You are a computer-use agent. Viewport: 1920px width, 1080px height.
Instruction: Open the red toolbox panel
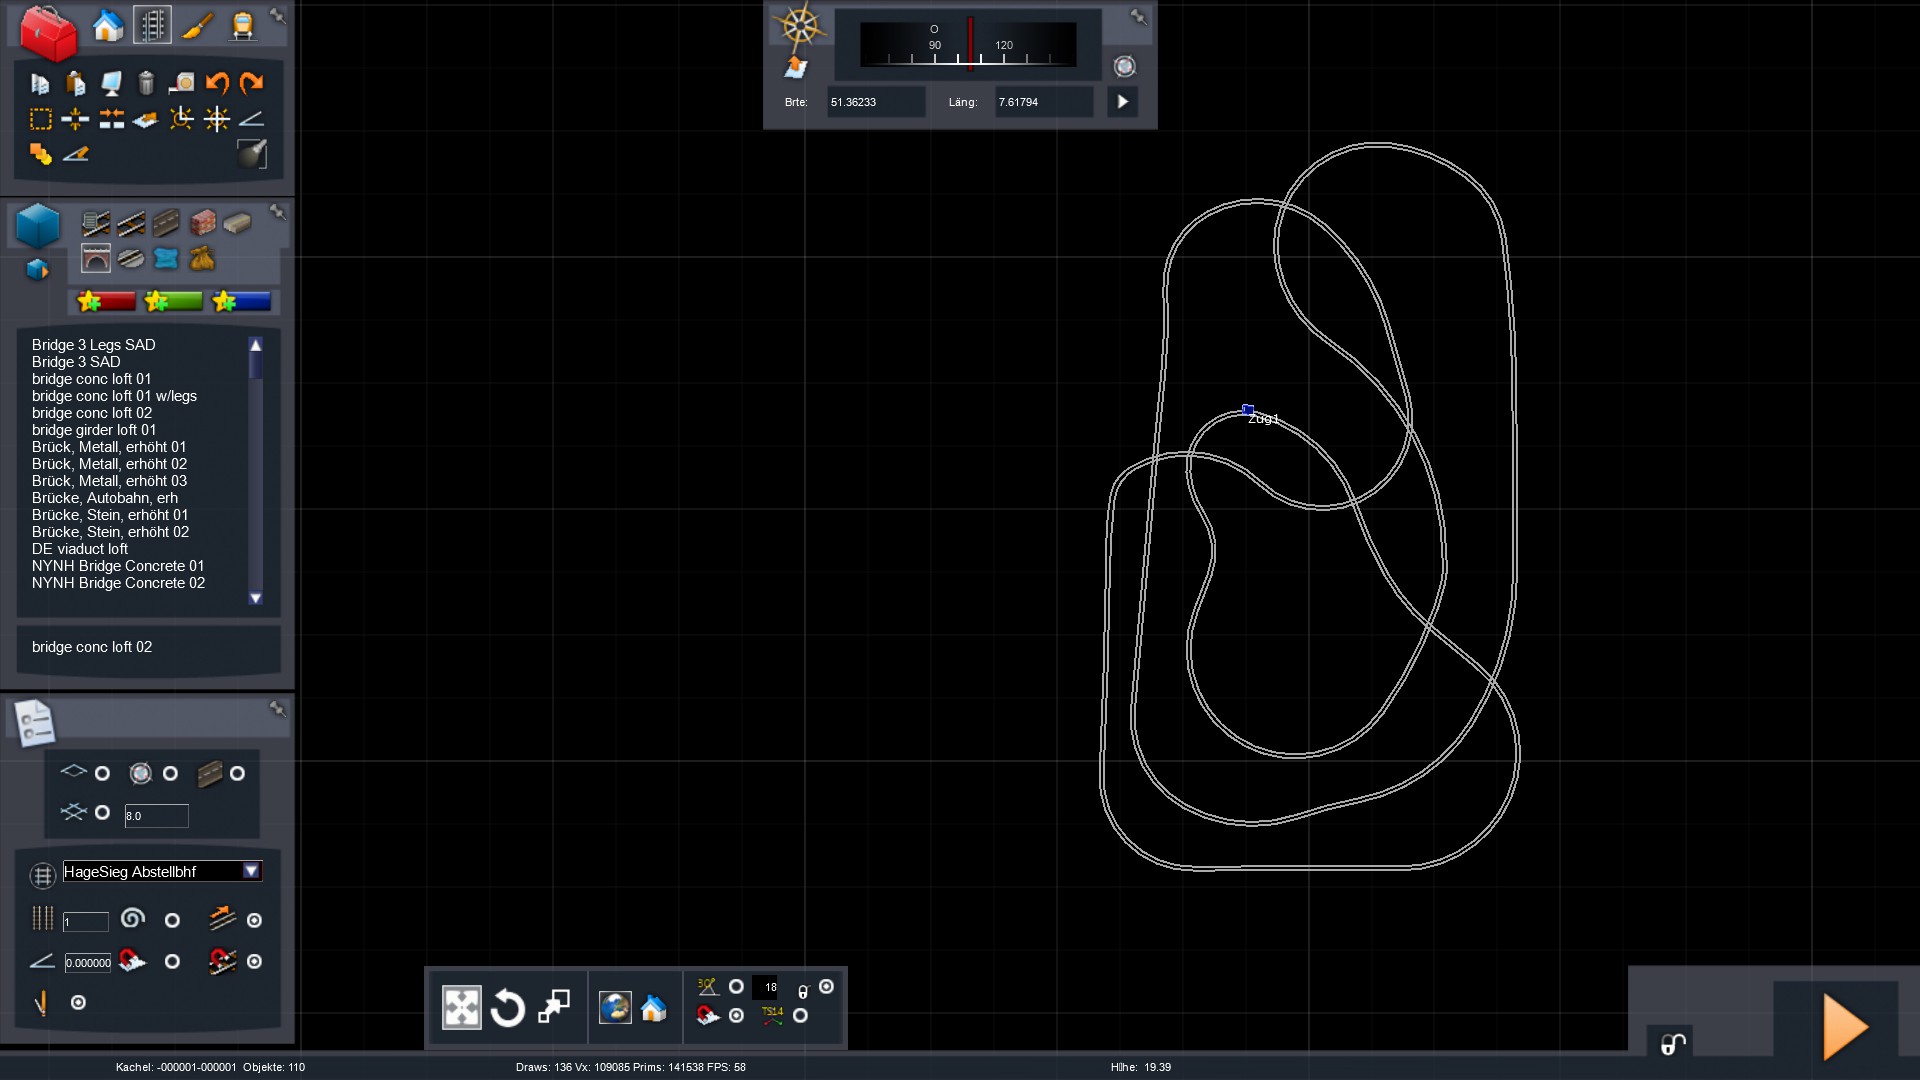(47, 32)
